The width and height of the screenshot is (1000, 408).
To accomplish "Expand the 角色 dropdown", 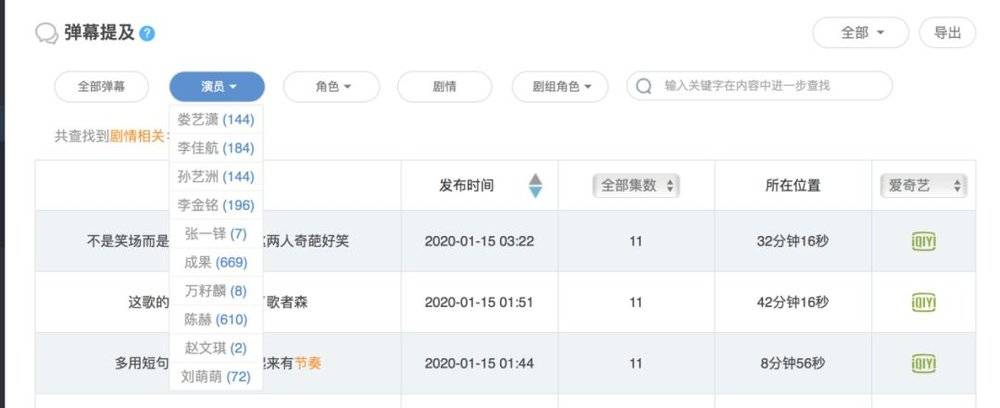I will [332, 87].
